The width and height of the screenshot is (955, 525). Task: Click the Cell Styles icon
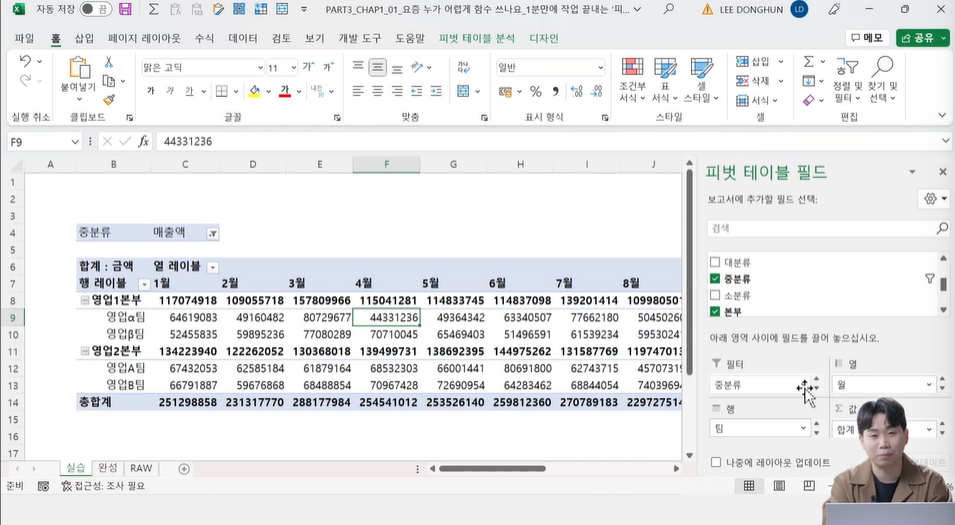[702, 67]
